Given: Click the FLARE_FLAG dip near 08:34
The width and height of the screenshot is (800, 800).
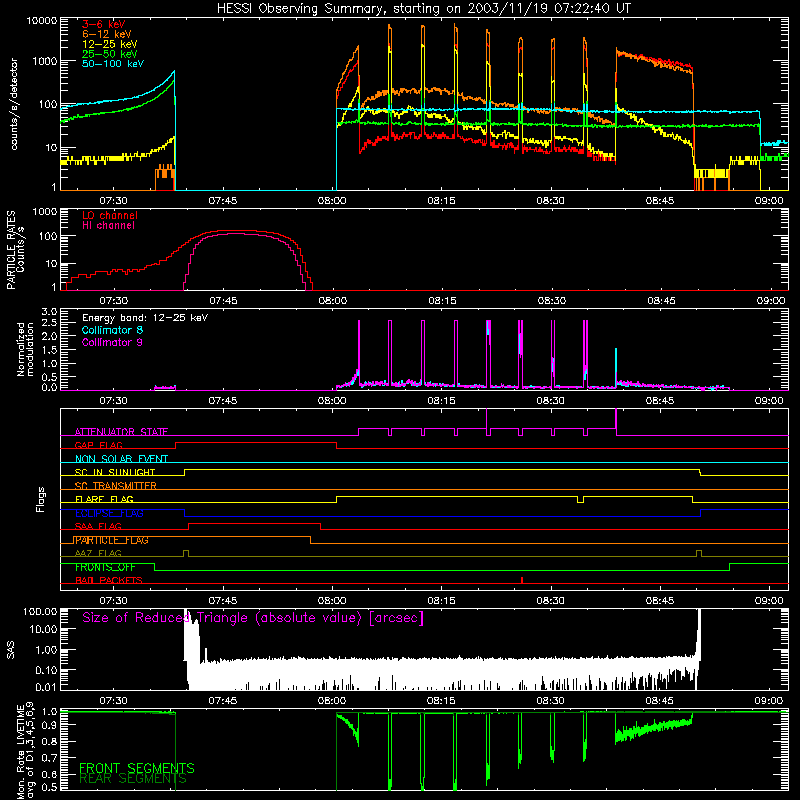Looking at the screenshot, I should [x=580, y=499].
